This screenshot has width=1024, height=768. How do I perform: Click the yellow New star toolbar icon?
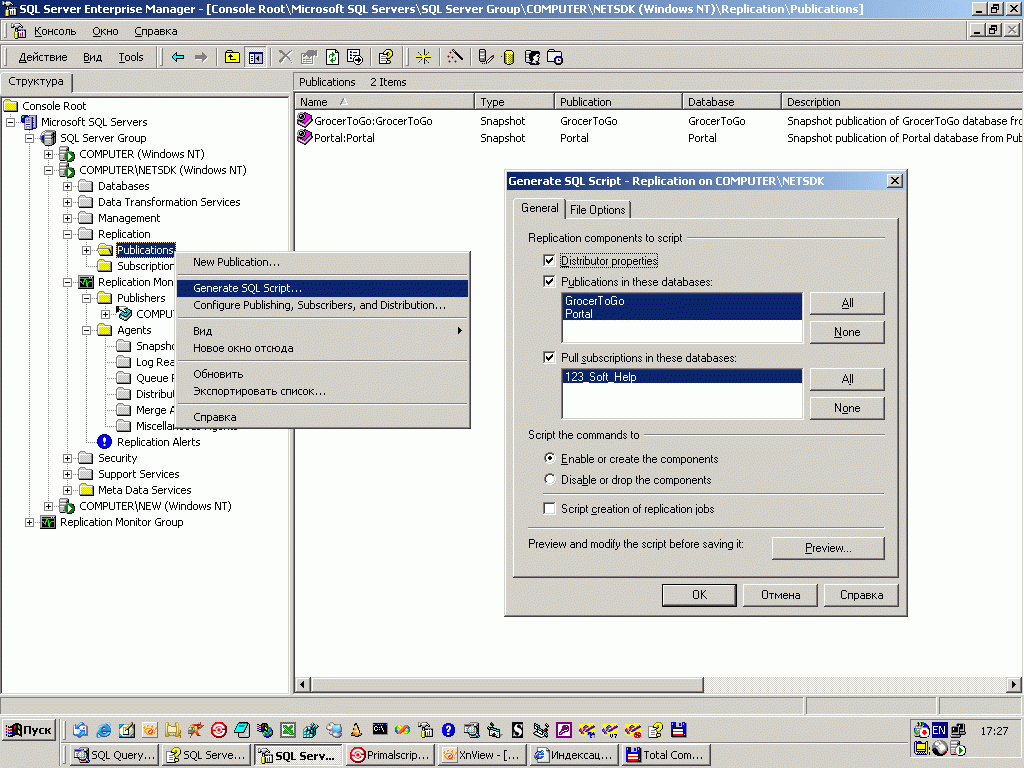[x=423, y=57]
